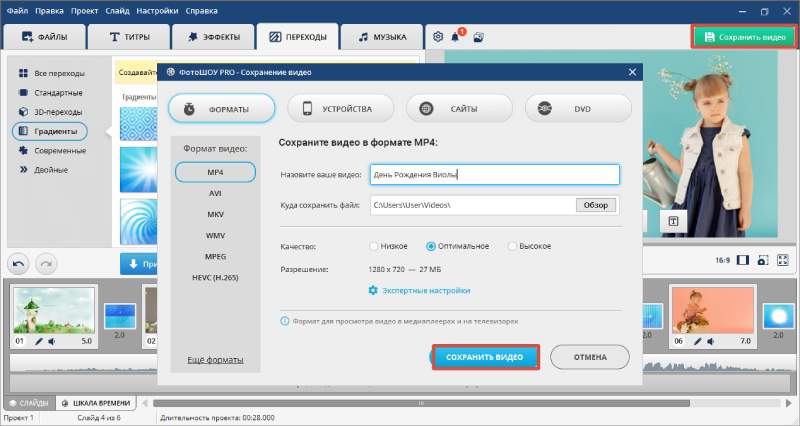The width and height of the screenshot is (800, 426).
Task: Edit slide 01 with pencil icon
Action: (38, 341)
